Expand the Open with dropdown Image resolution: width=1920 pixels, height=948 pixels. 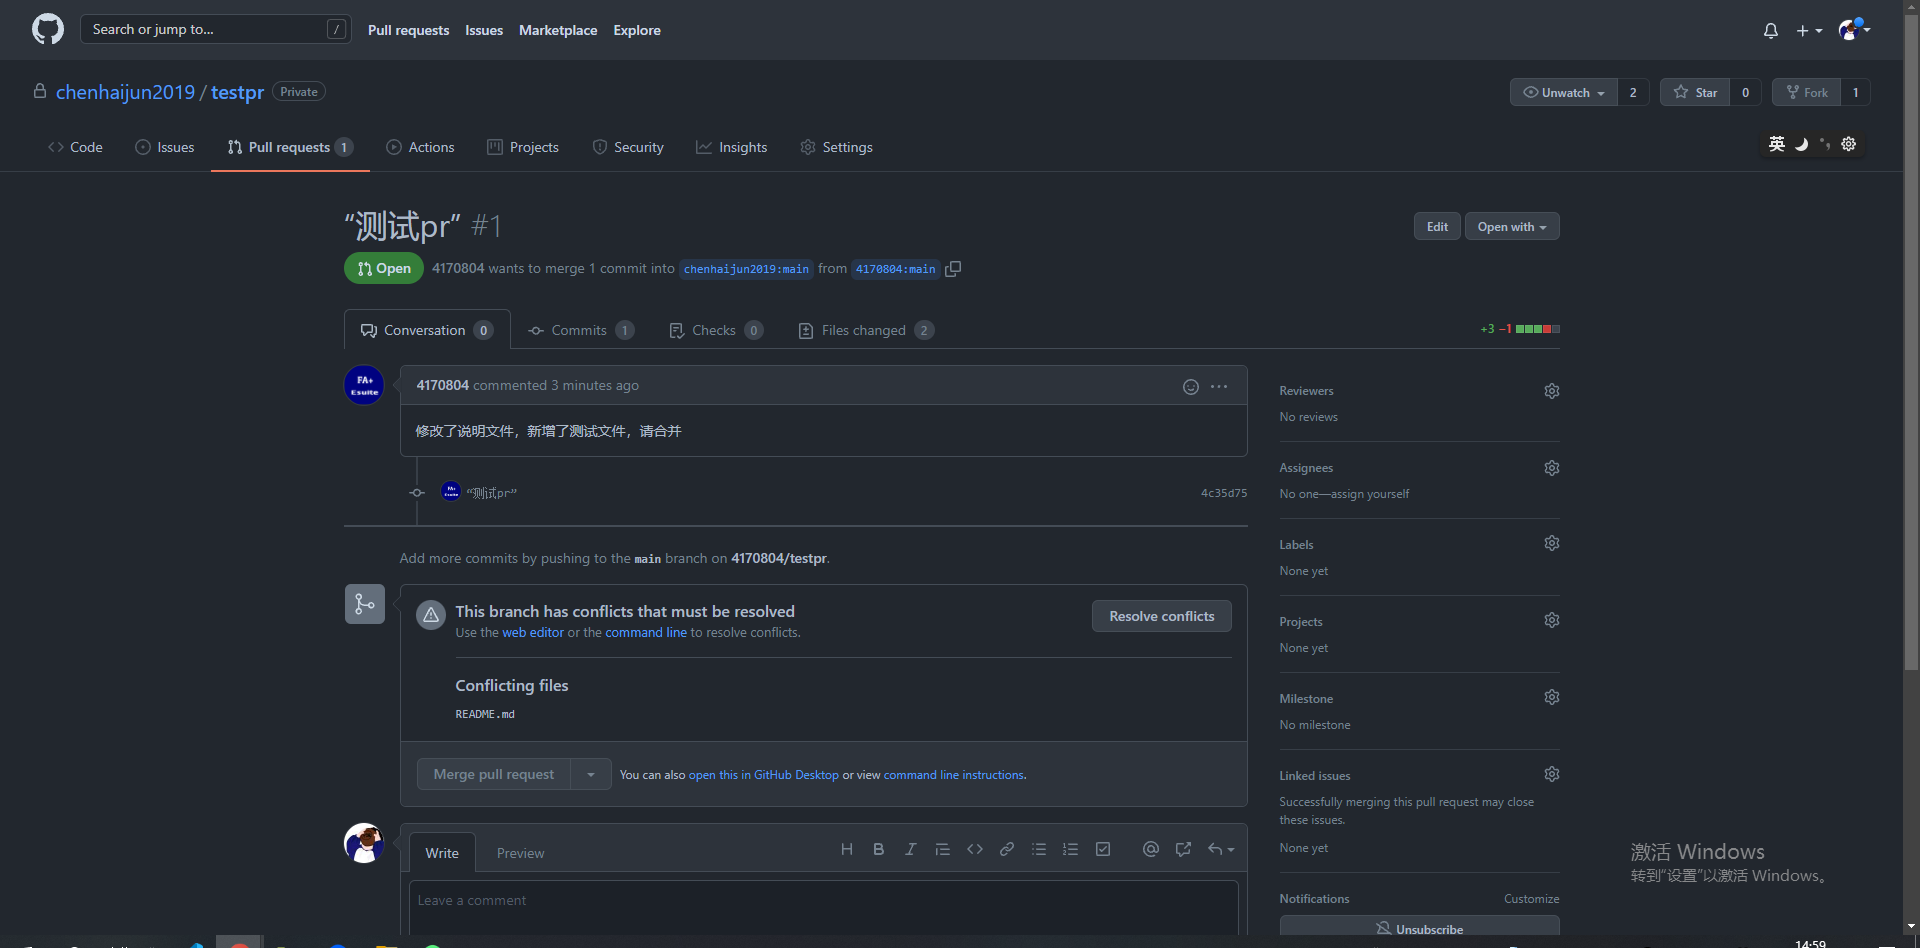pos(1512,227)
